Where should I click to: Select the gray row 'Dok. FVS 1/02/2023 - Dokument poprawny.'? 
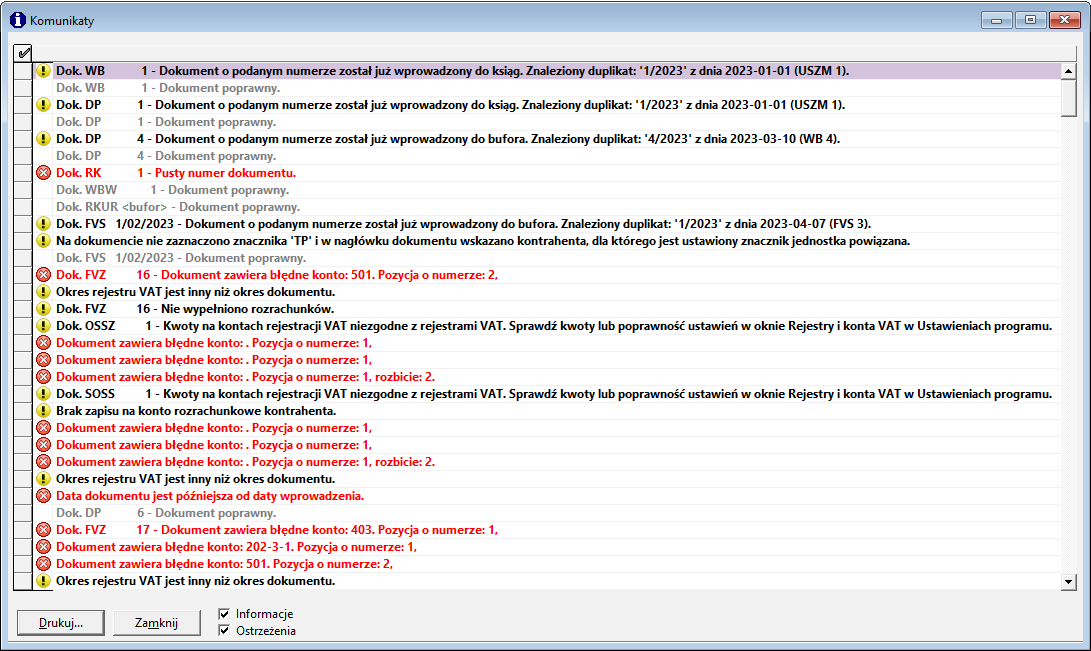point(547,258)
